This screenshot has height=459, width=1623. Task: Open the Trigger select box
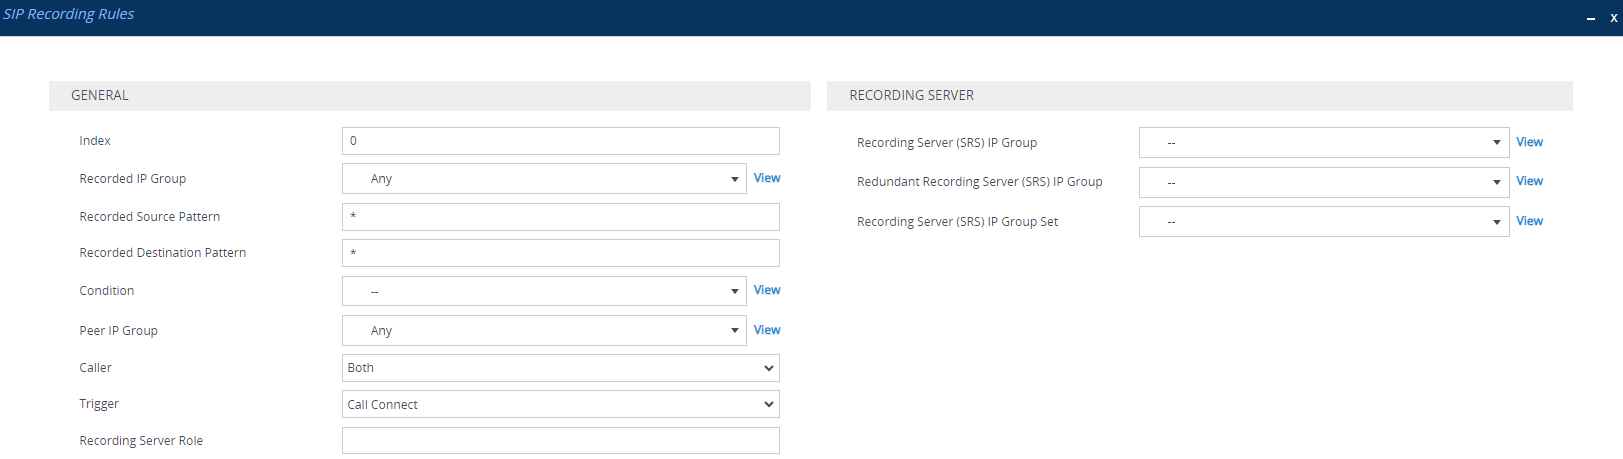pyautogui.click(x=560, y=405)
